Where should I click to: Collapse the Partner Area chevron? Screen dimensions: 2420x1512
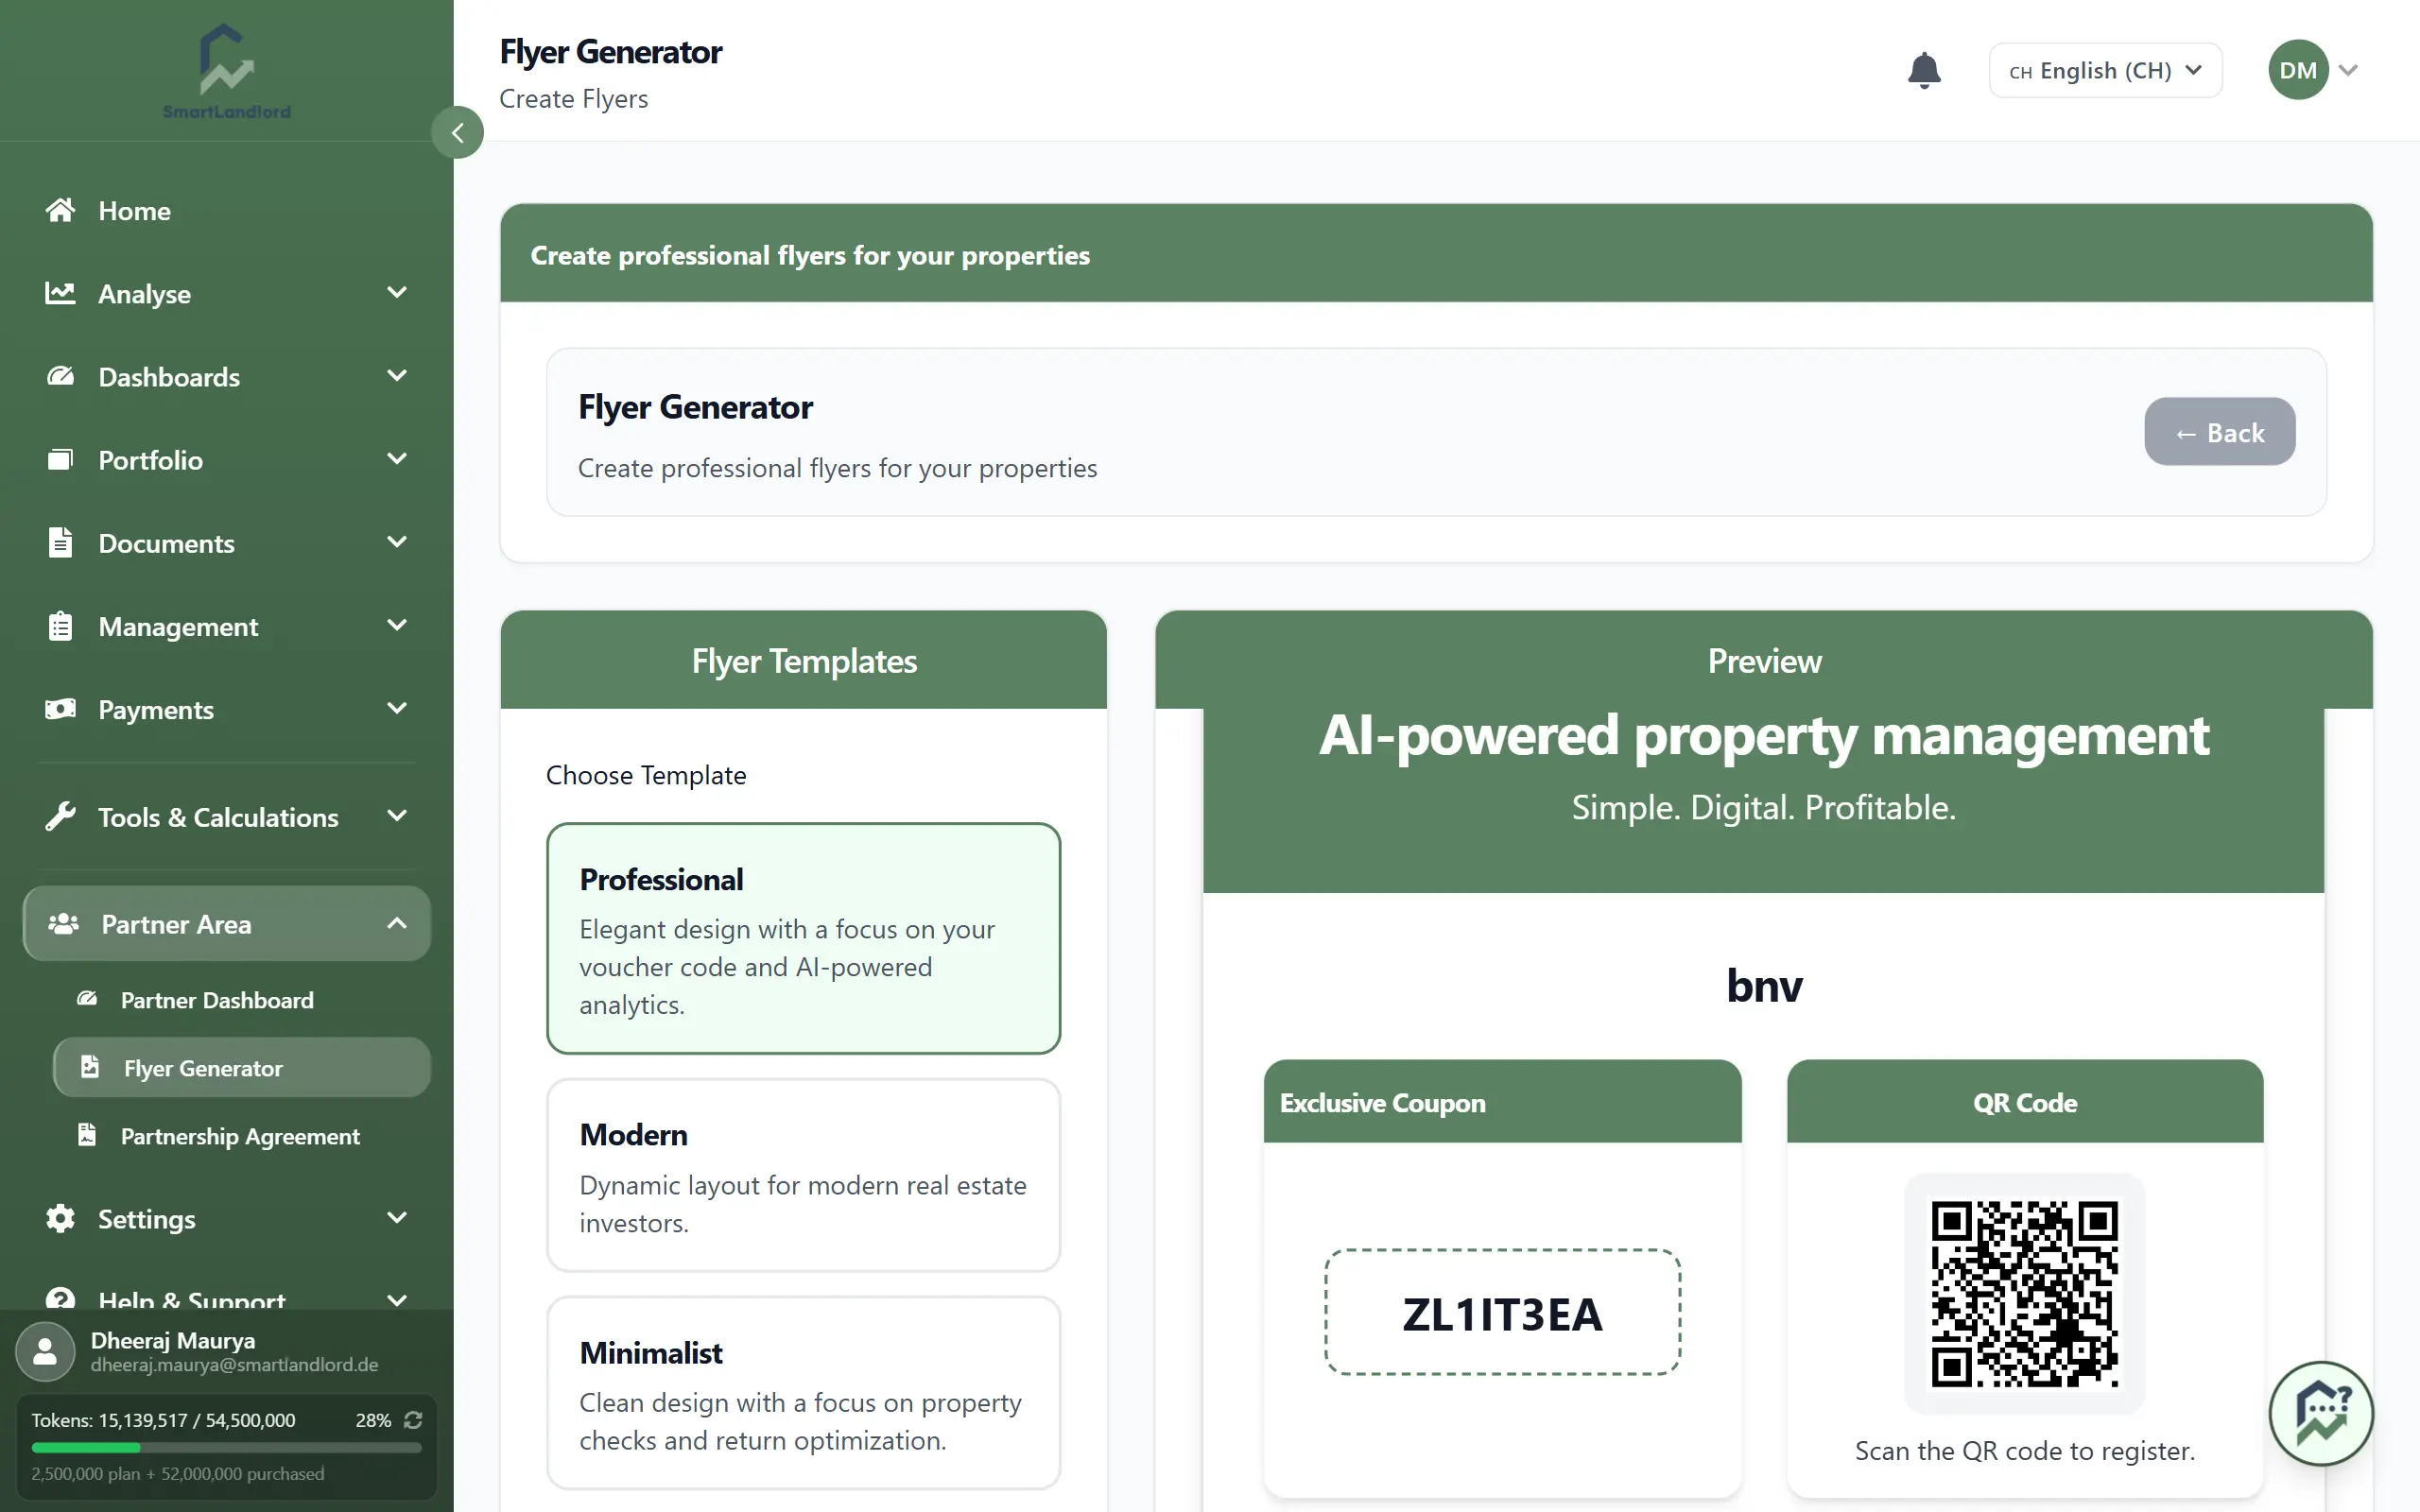coord(397,923)
